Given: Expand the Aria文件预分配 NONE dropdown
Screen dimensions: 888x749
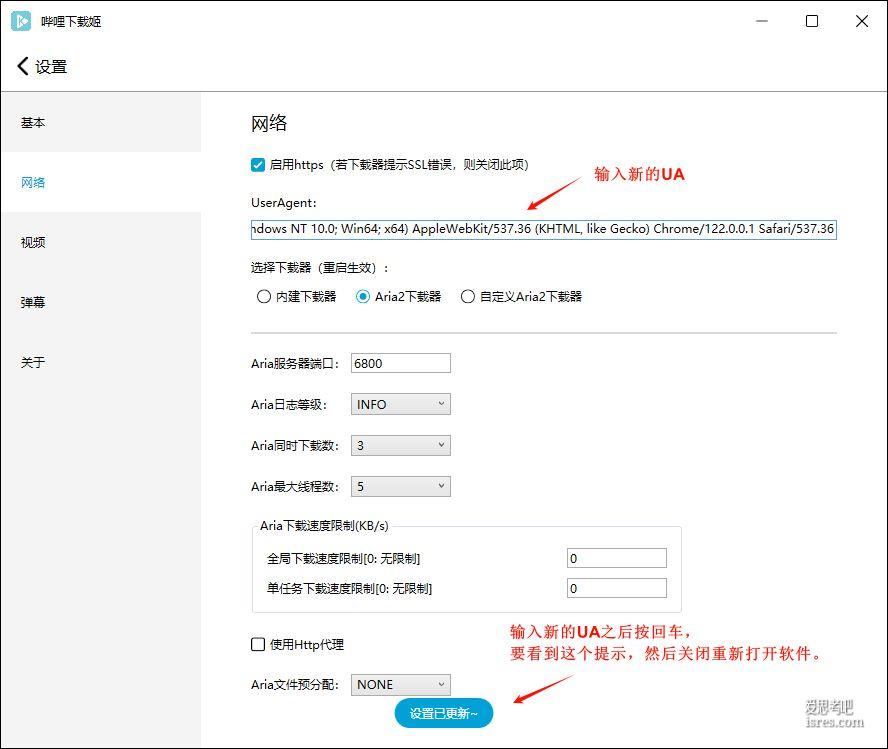Looking at the screenshot, I should point(401,685).
